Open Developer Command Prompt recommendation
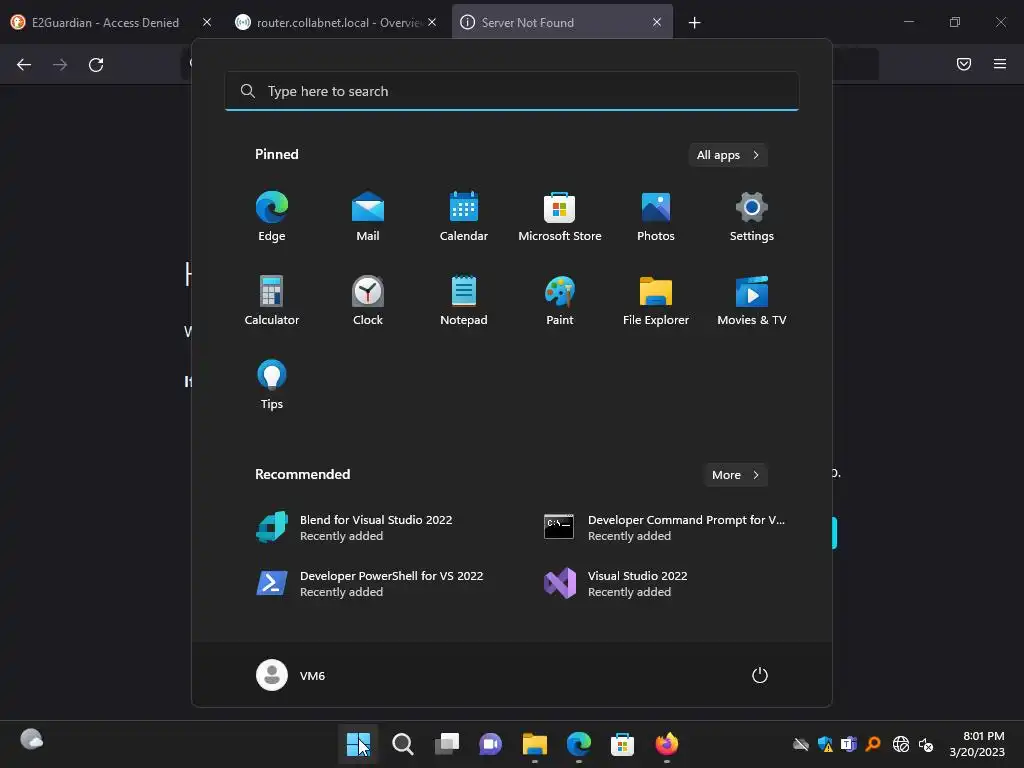This screenshot has width=1024, height=768. click(x=664, y=528)
